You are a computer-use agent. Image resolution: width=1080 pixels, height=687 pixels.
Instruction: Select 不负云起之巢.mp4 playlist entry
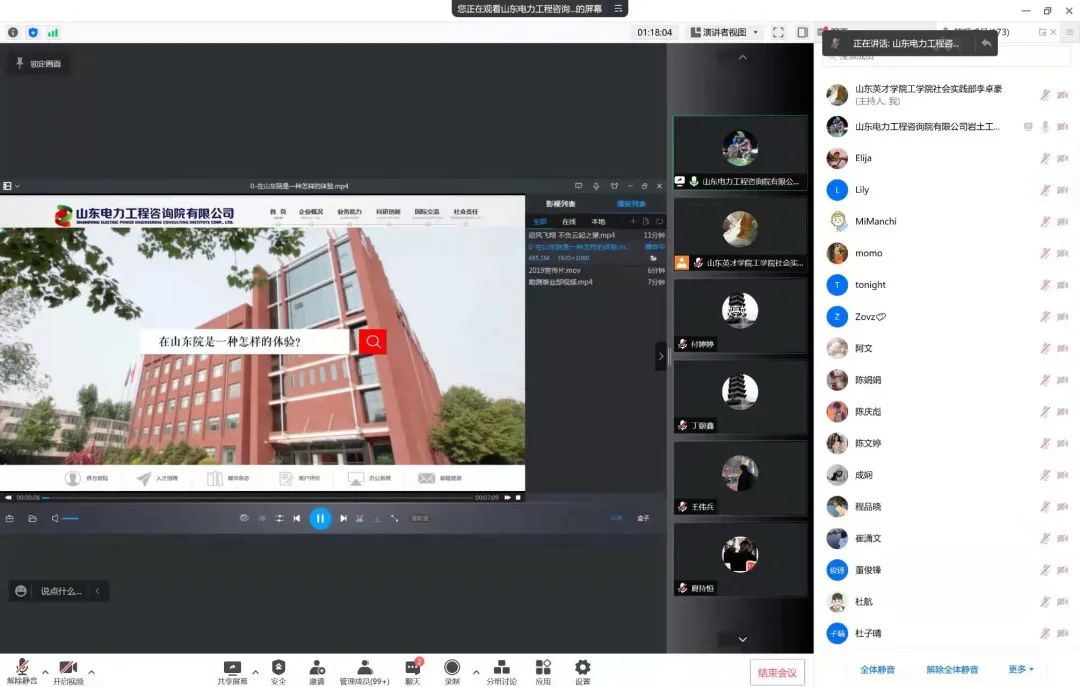coord(596,235)
